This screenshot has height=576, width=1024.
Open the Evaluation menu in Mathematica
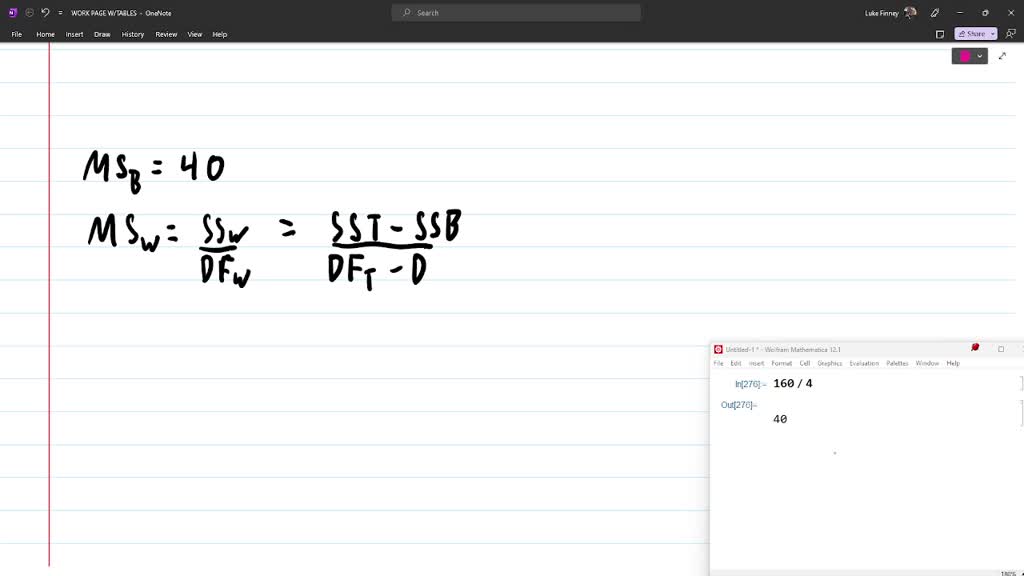click(863, 363)
